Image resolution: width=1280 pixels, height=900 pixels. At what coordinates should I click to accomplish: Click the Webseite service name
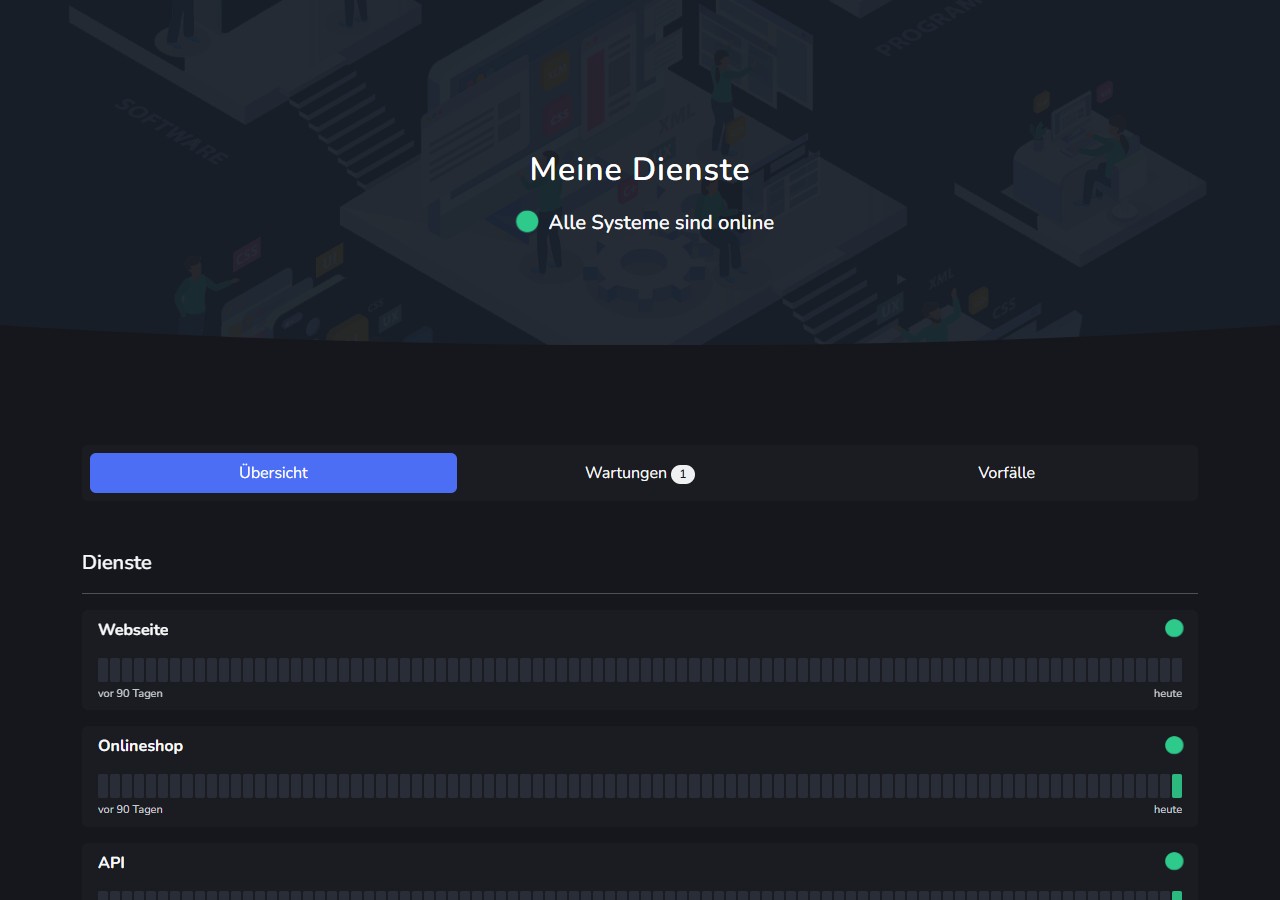(133, 630)
